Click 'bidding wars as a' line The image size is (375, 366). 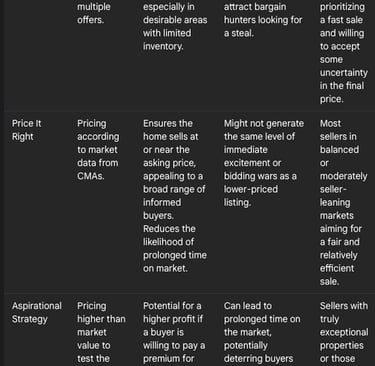point(260,176)
